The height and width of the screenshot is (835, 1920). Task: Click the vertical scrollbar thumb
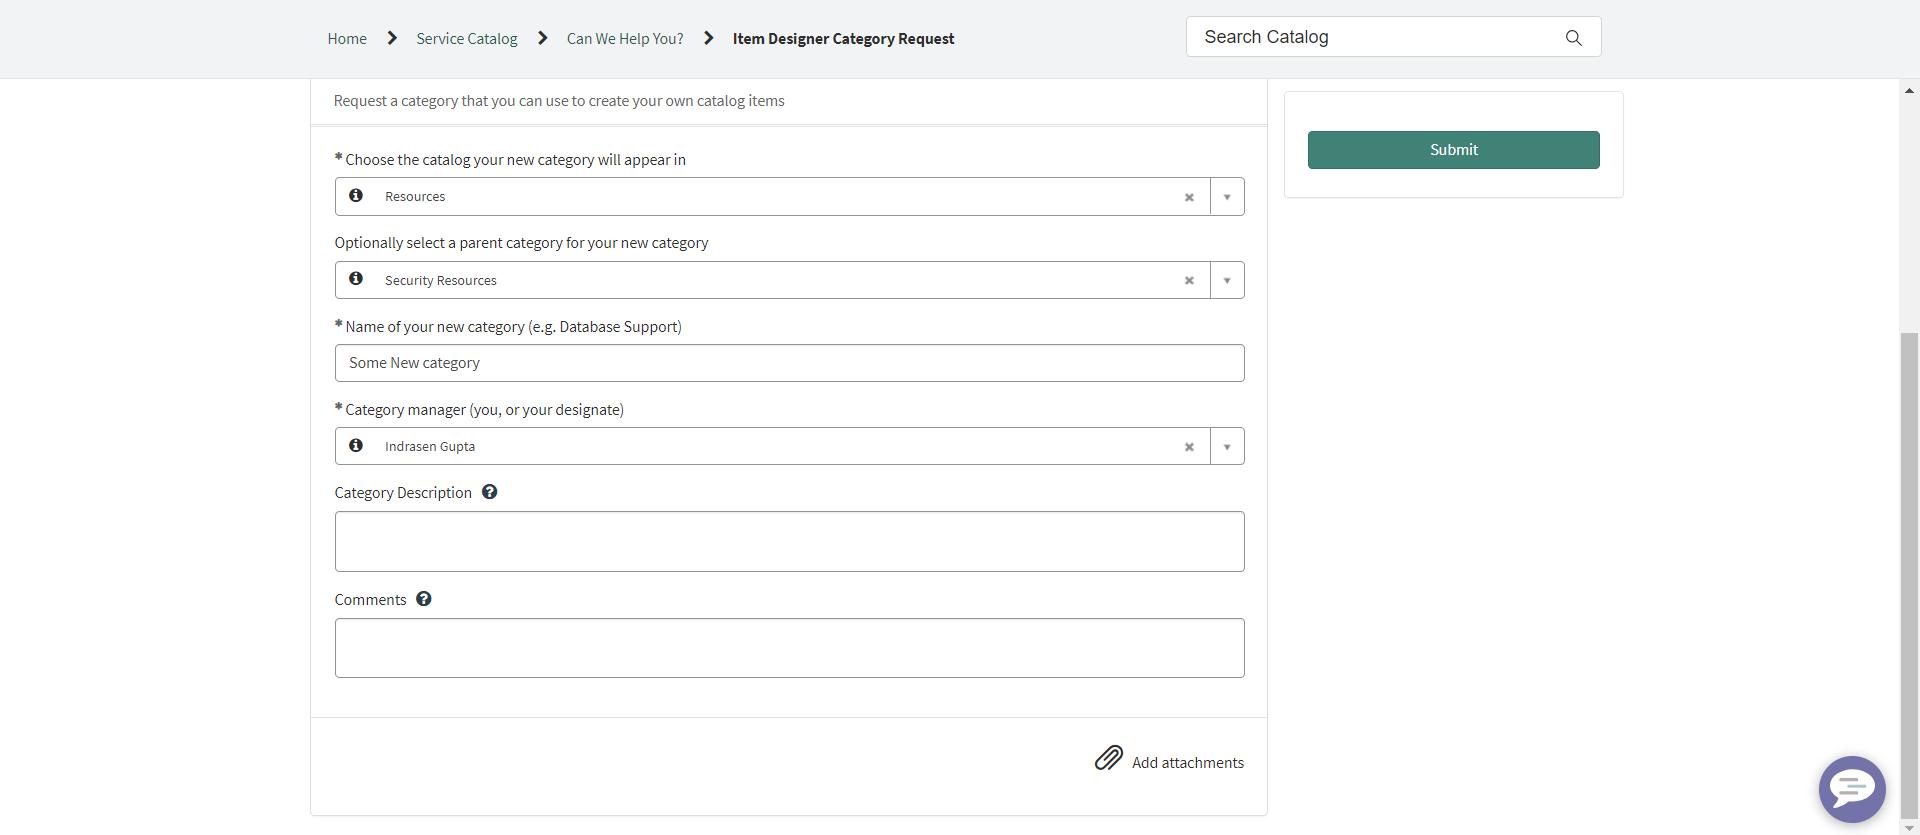tap(1909, 575)
